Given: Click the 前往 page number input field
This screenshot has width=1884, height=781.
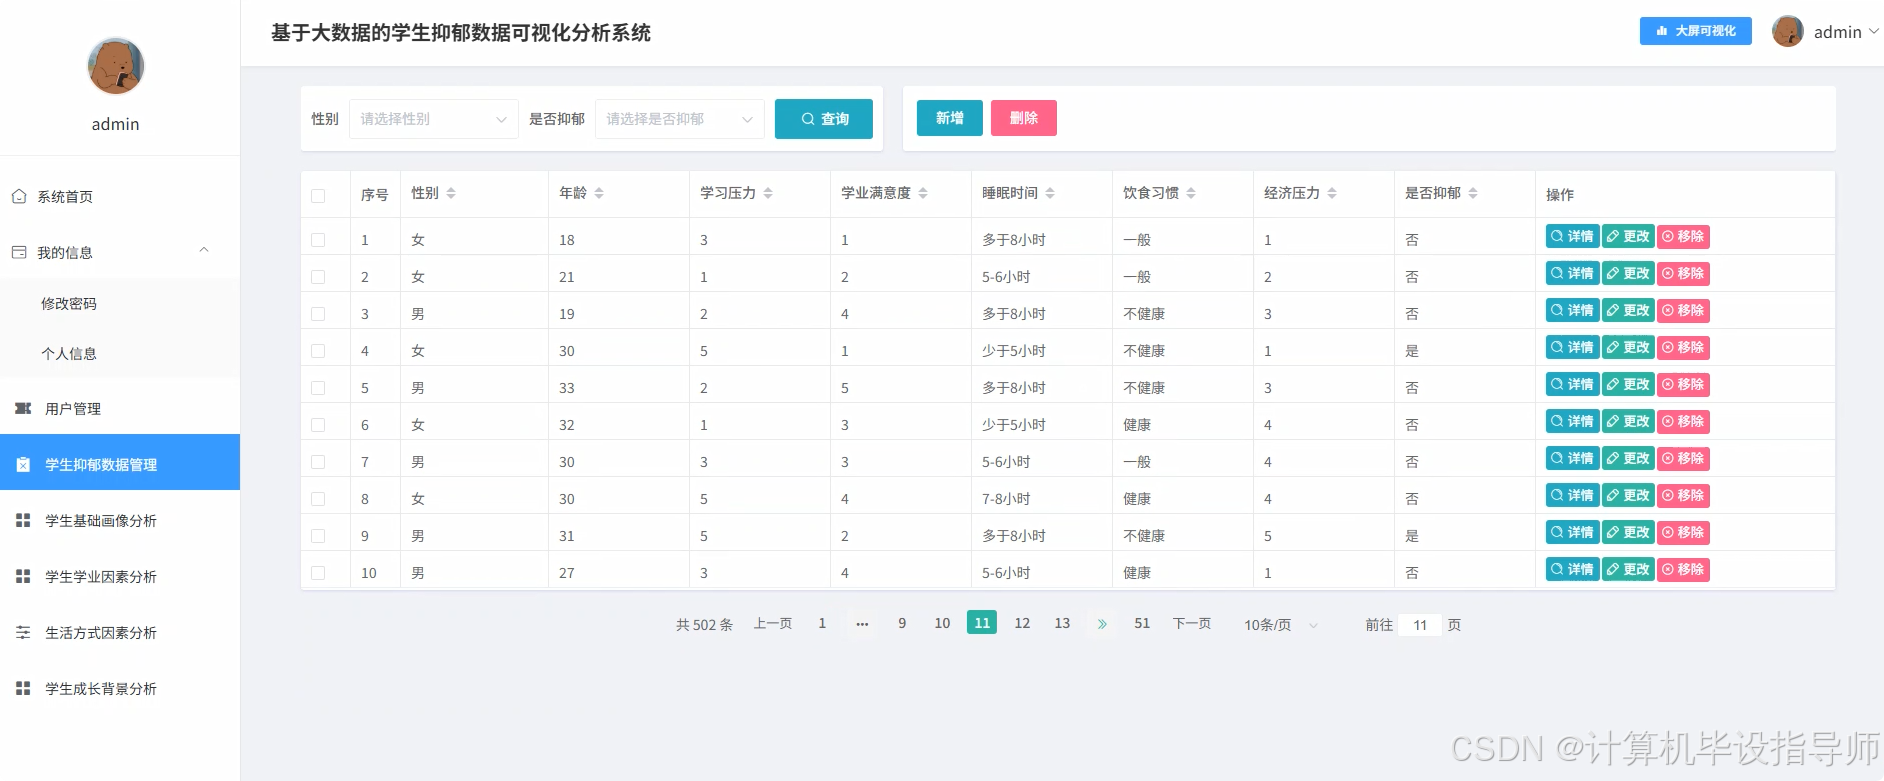Looking at the screenshot, I should [x=1420, y=625].
